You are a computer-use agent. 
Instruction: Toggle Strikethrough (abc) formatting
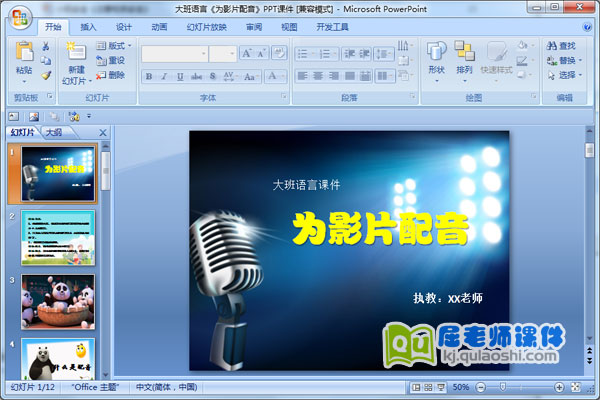click(196, 76)
